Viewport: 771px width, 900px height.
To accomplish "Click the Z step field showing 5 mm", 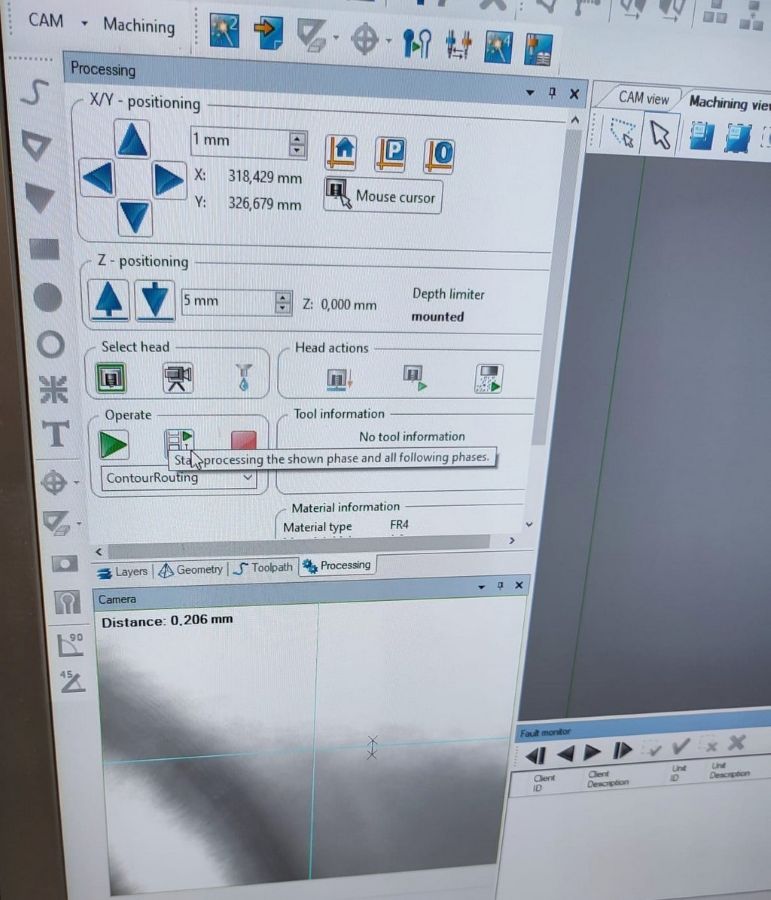I will (x=228, y=301).
